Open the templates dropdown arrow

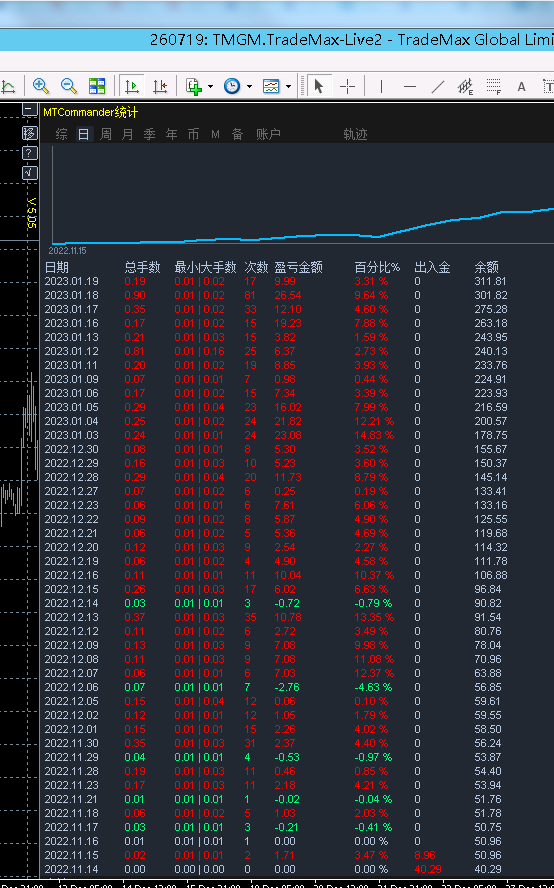(x=288, y=87)
